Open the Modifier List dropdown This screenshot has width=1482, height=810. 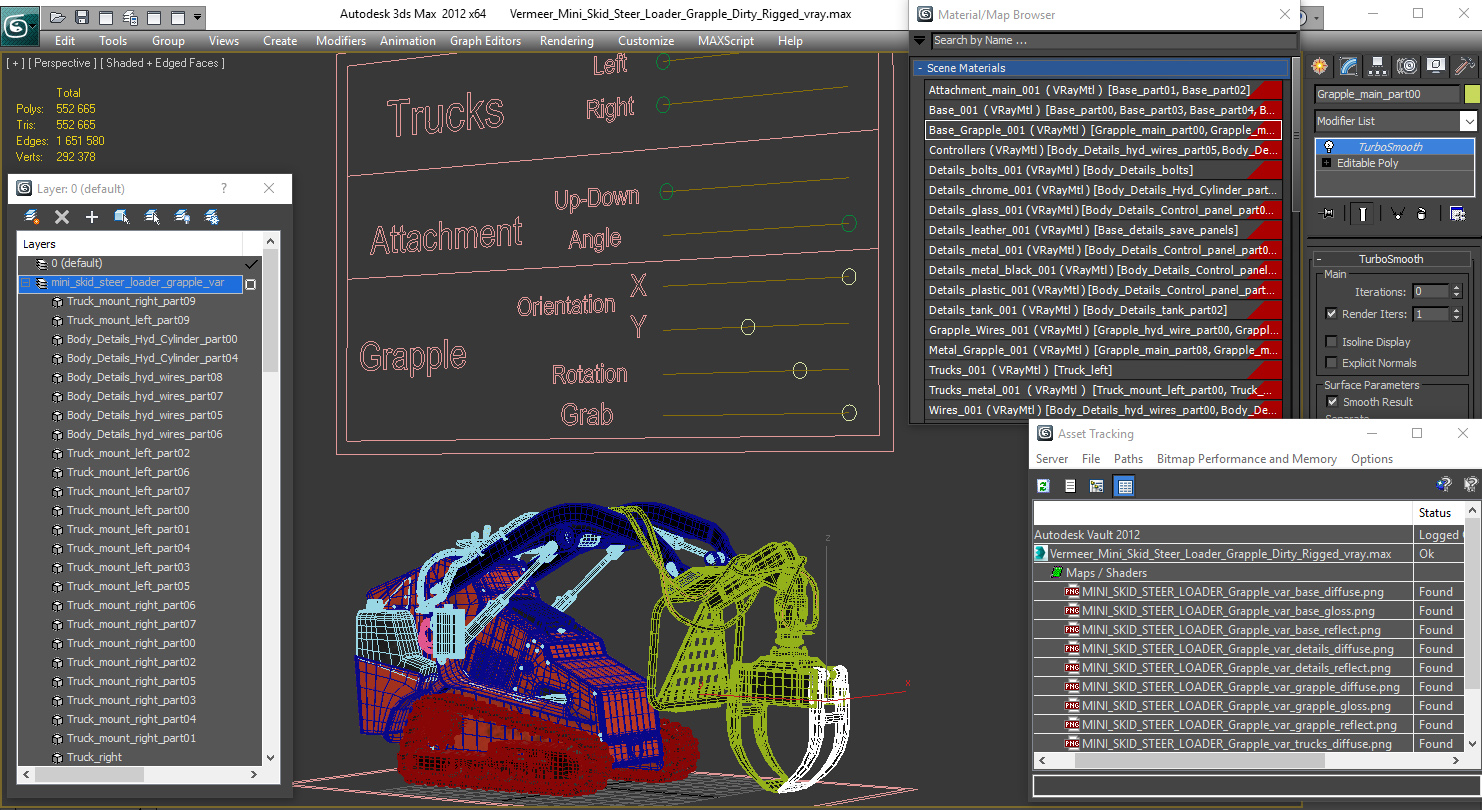[1468, 121]
